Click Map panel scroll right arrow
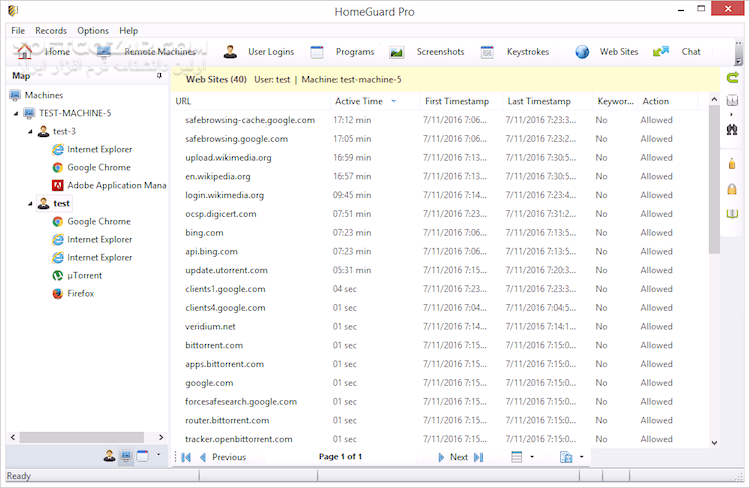The image size is (750, 488). pyautogui.click(x=161, y=437)
